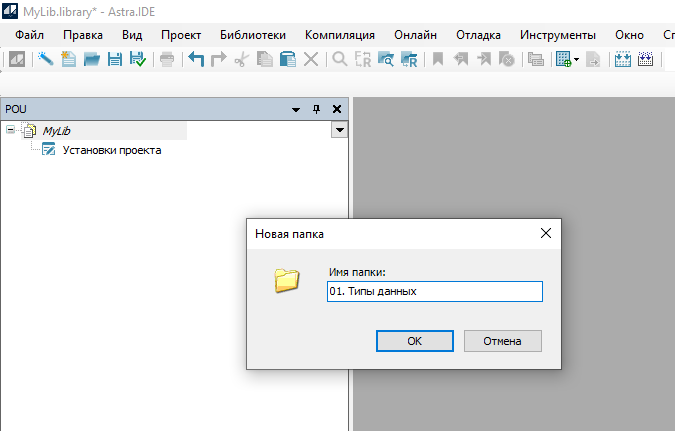Click the save-and-check library icon
The height and width of the screenshot is (431, 675).
click(x=137, y=59)
